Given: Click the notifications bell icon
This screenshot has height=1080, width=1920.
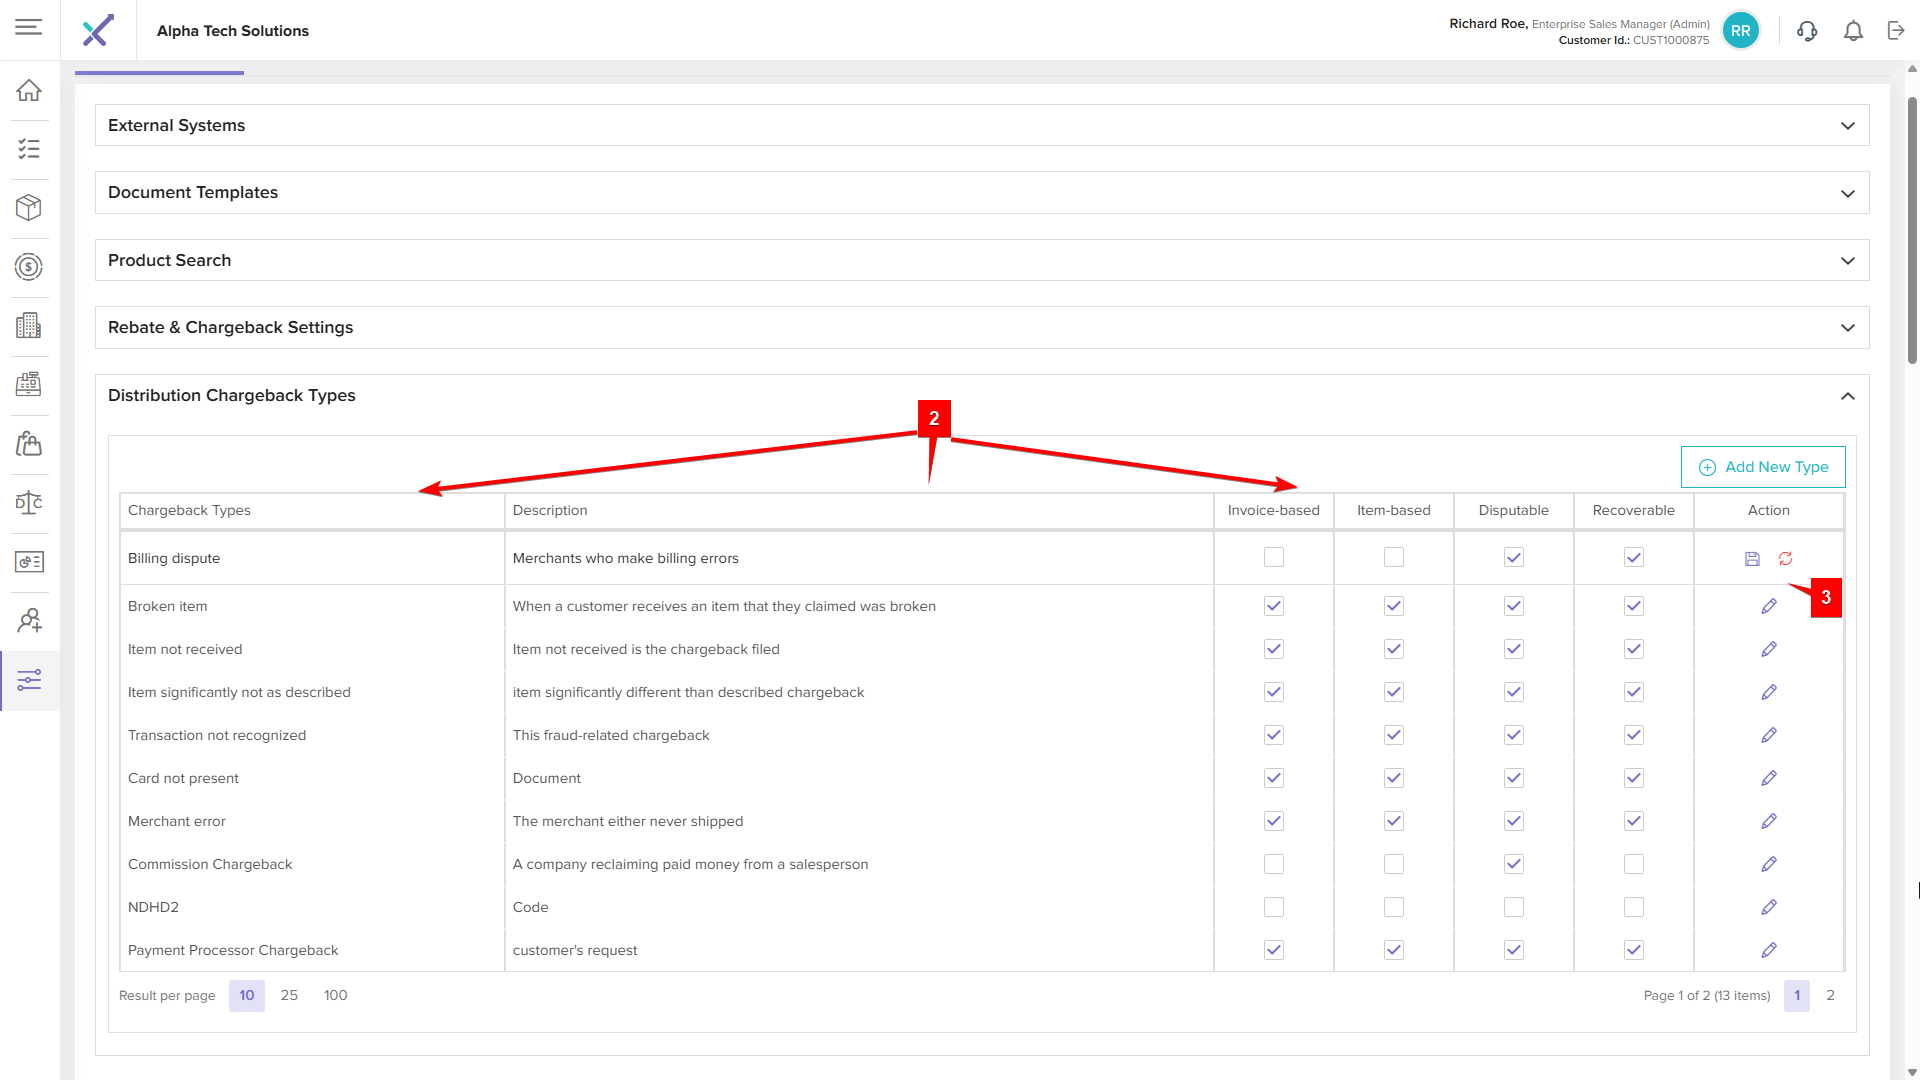Looking at the screenshot, I should click(x=1853, y=31).
